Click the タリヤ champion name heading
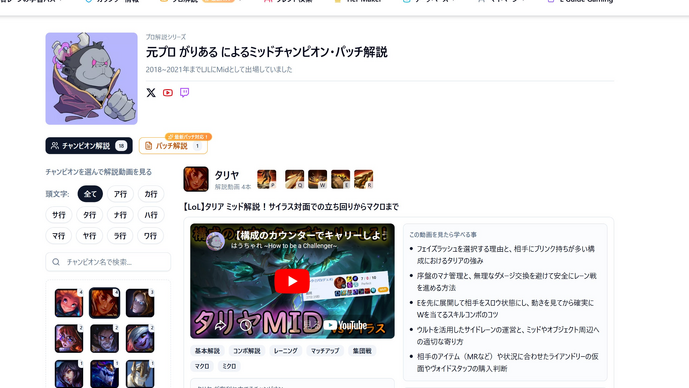689x388 pixels. [227, 175]
